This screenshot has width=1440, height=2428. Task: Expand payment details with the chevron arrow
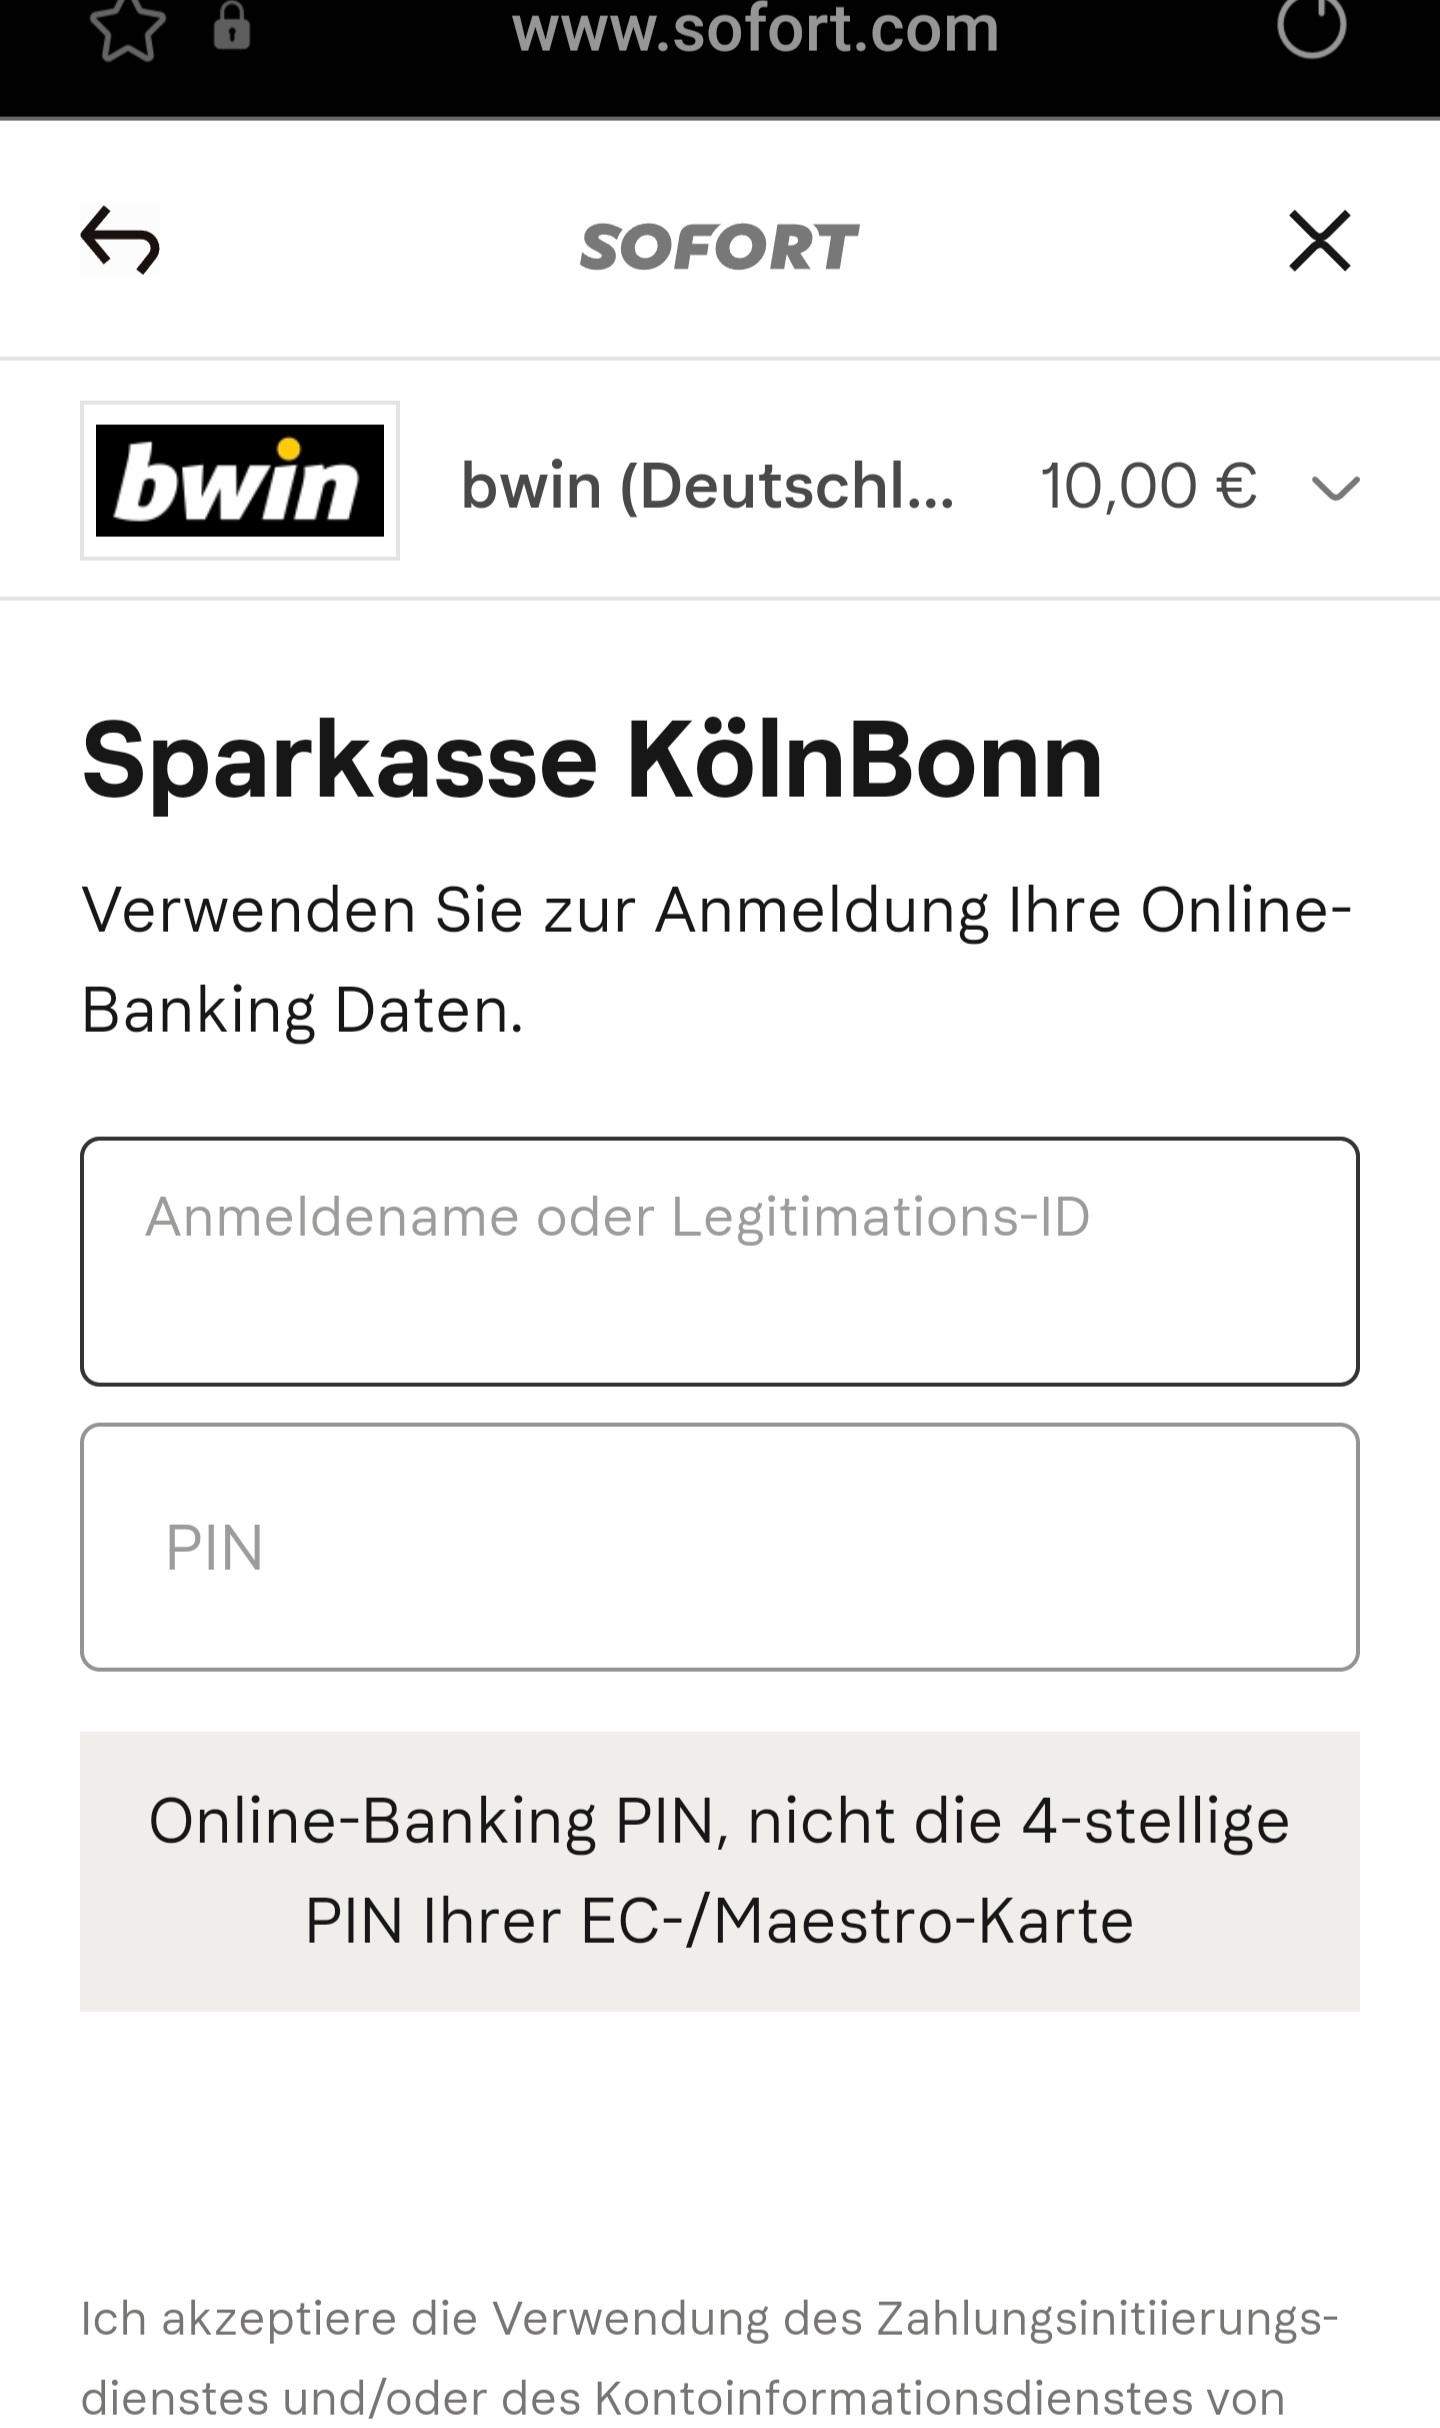tap(1335, 488)
